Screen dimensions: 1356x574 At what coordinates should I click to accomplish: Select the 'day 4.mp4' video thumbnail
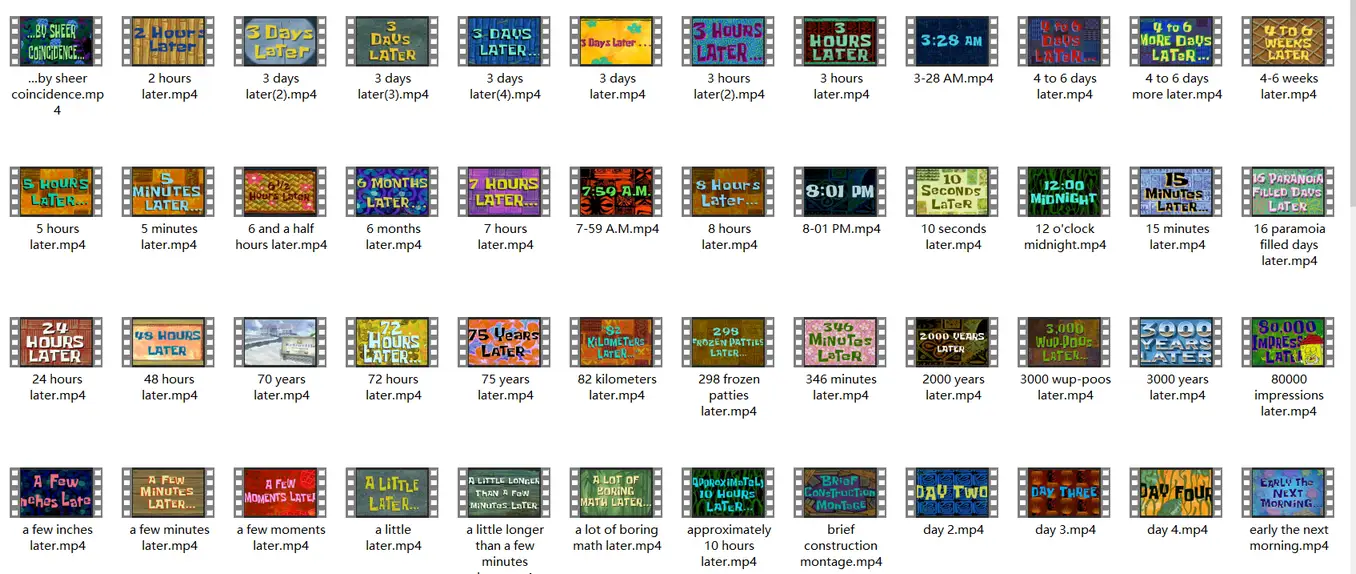coord(1177,493)
